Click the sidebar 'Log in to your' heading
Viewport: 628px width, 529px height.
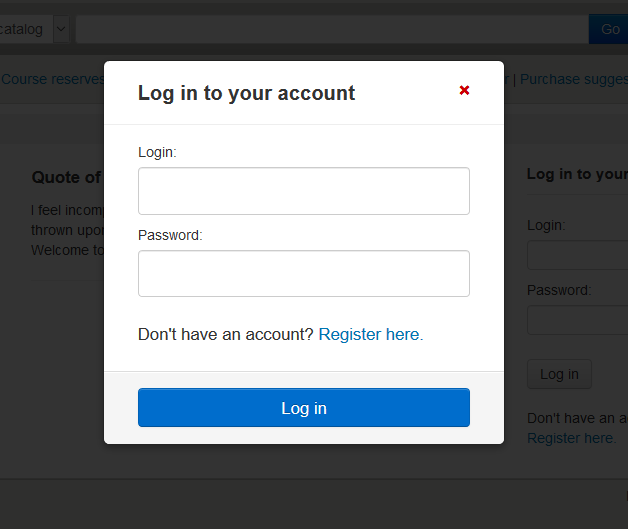(x=577, y=173)
